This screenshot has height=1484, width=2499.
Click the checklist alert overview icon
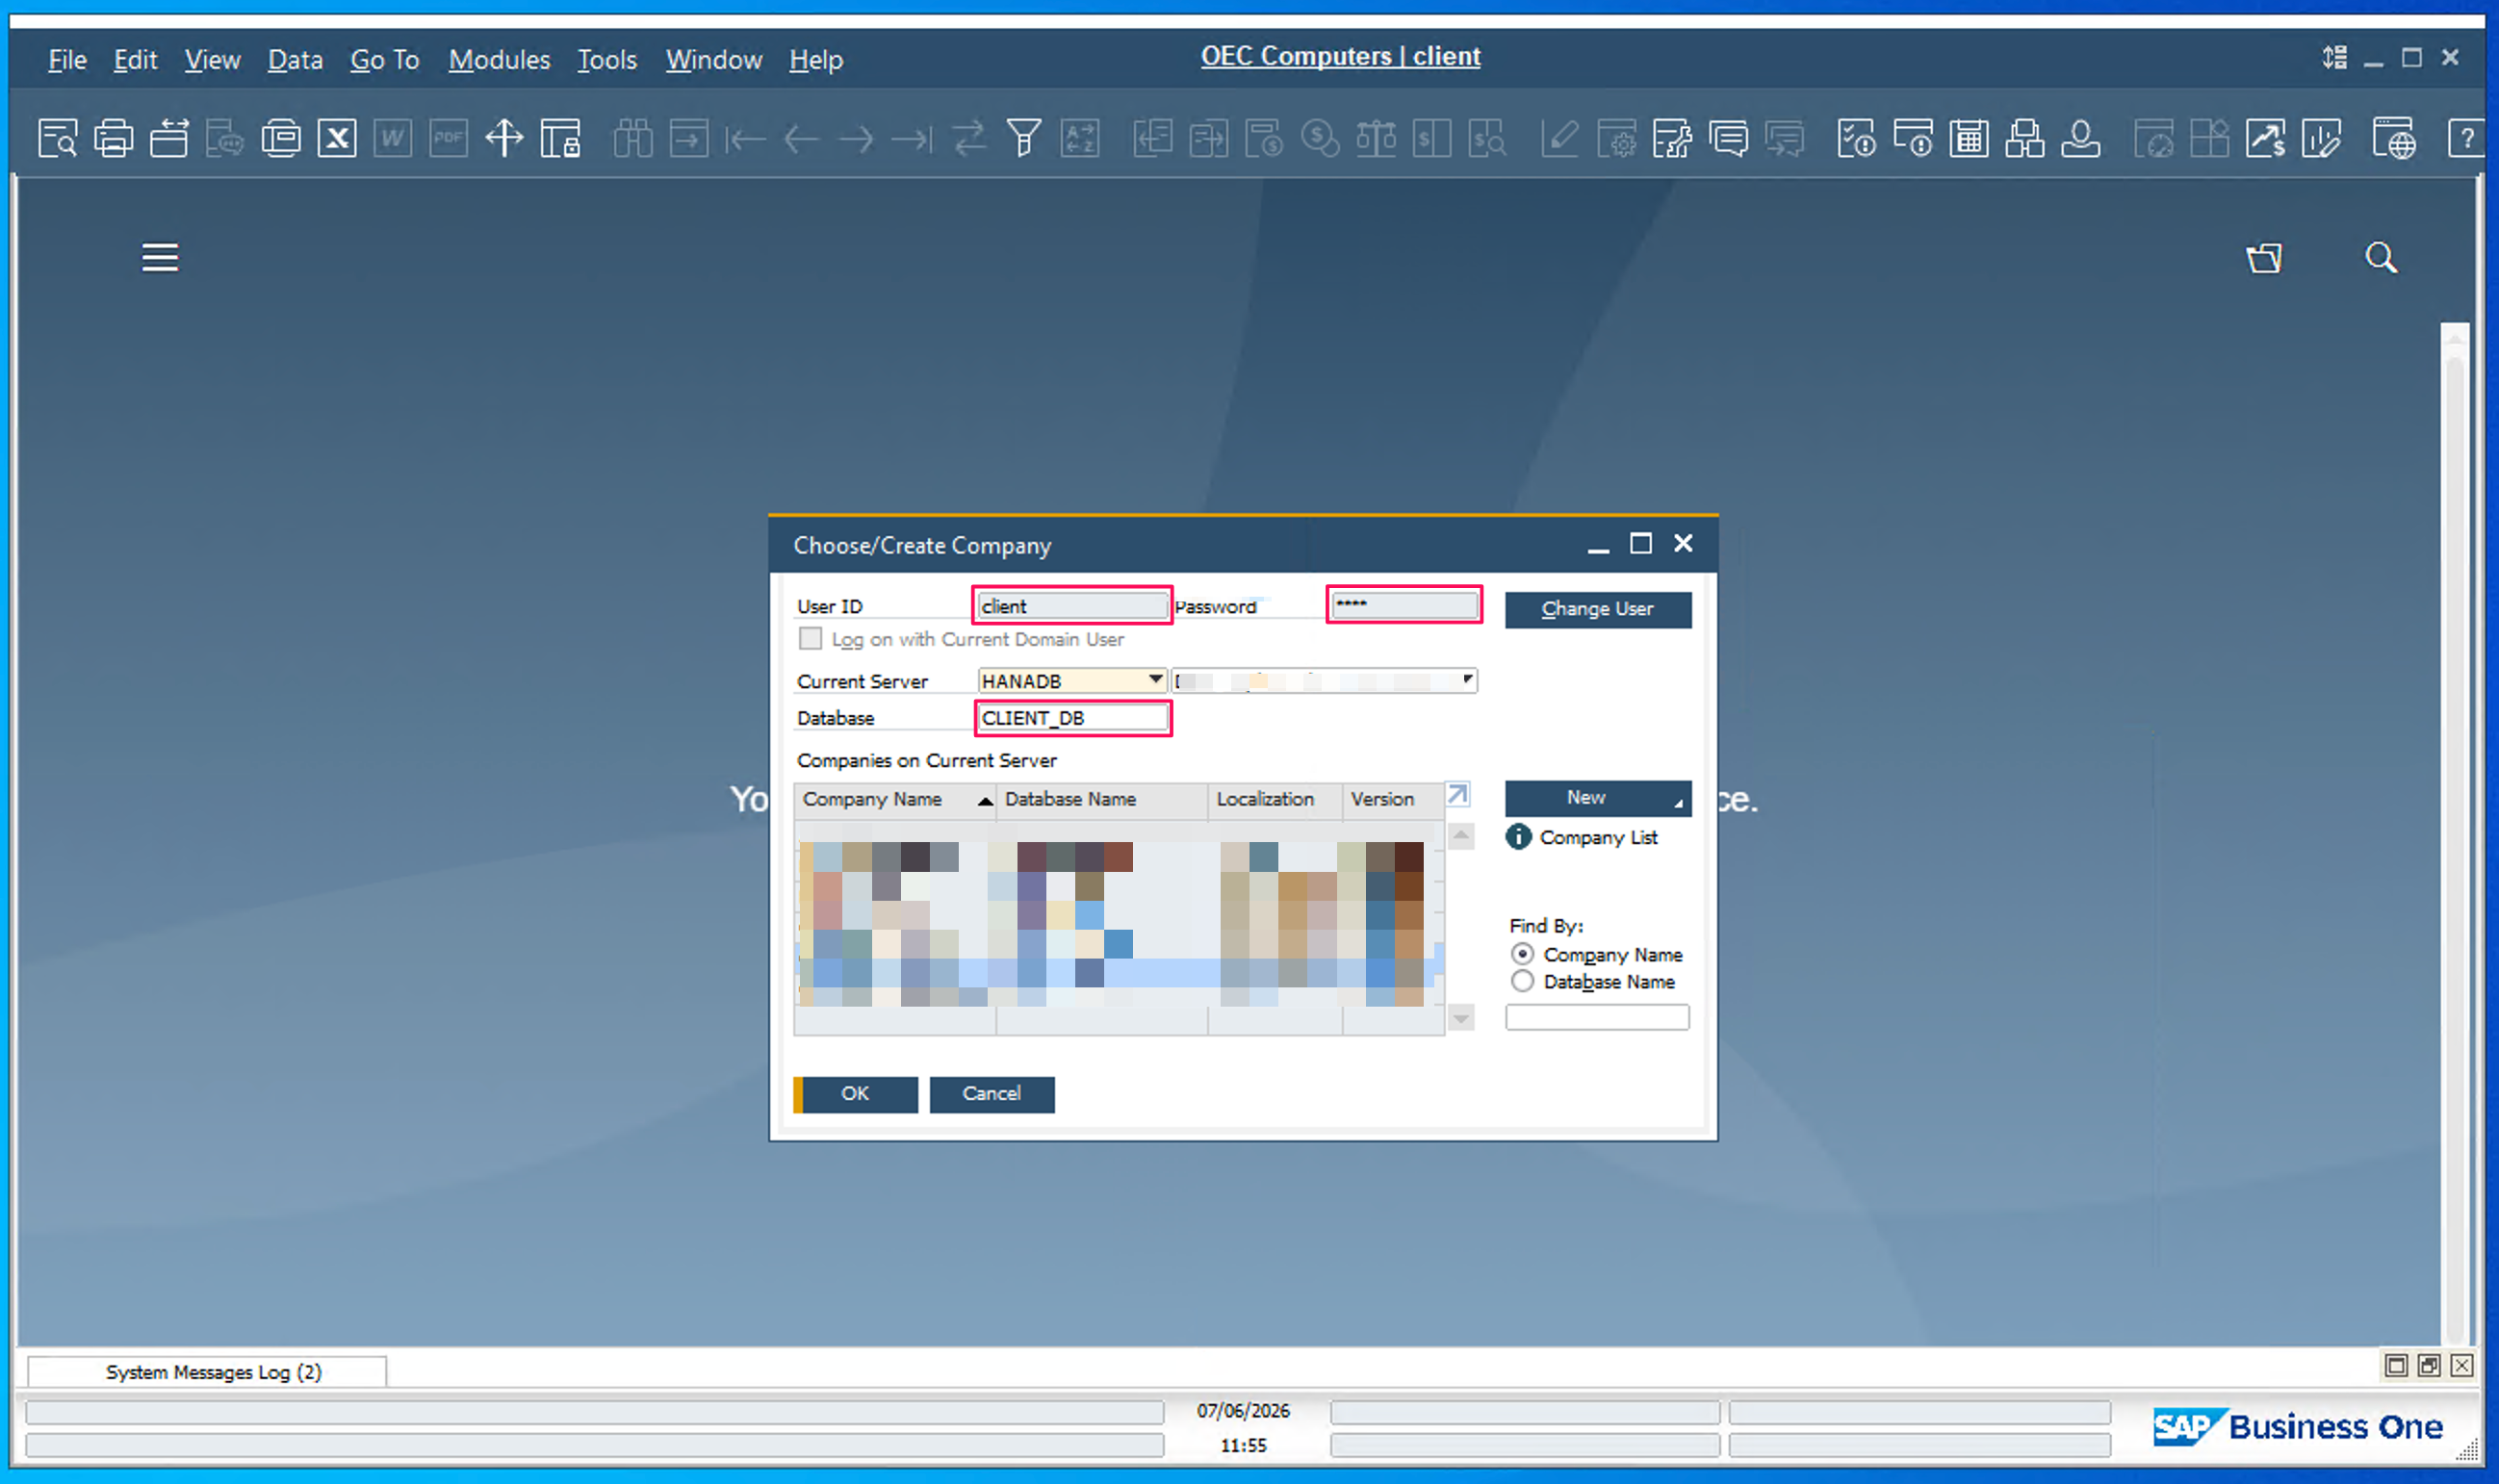1856,138
